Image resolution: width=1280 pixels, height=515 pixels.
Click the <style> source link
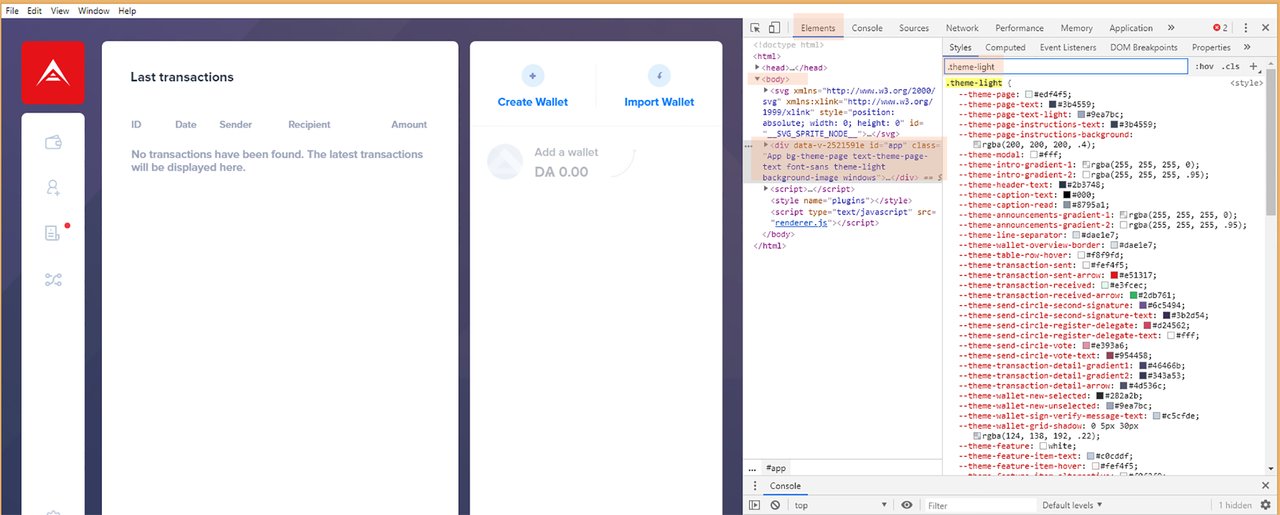[x=1246, y=83]
